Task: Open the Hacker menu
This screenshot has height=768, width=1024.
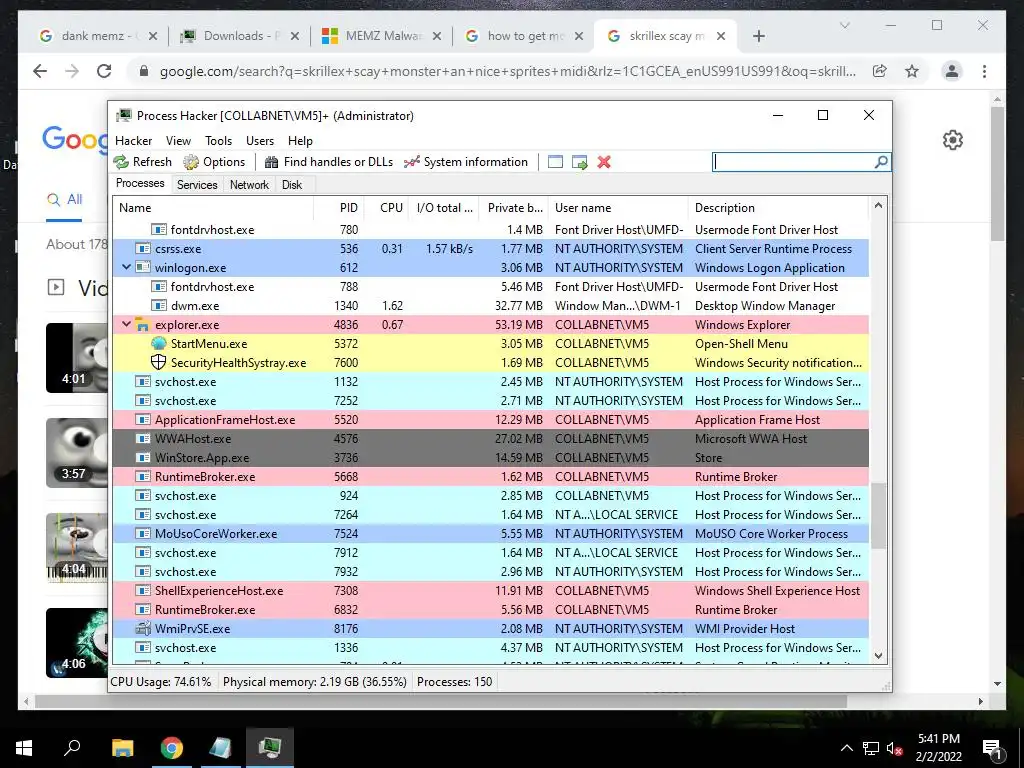Action: pyautogui.click(x=133, y=141)
